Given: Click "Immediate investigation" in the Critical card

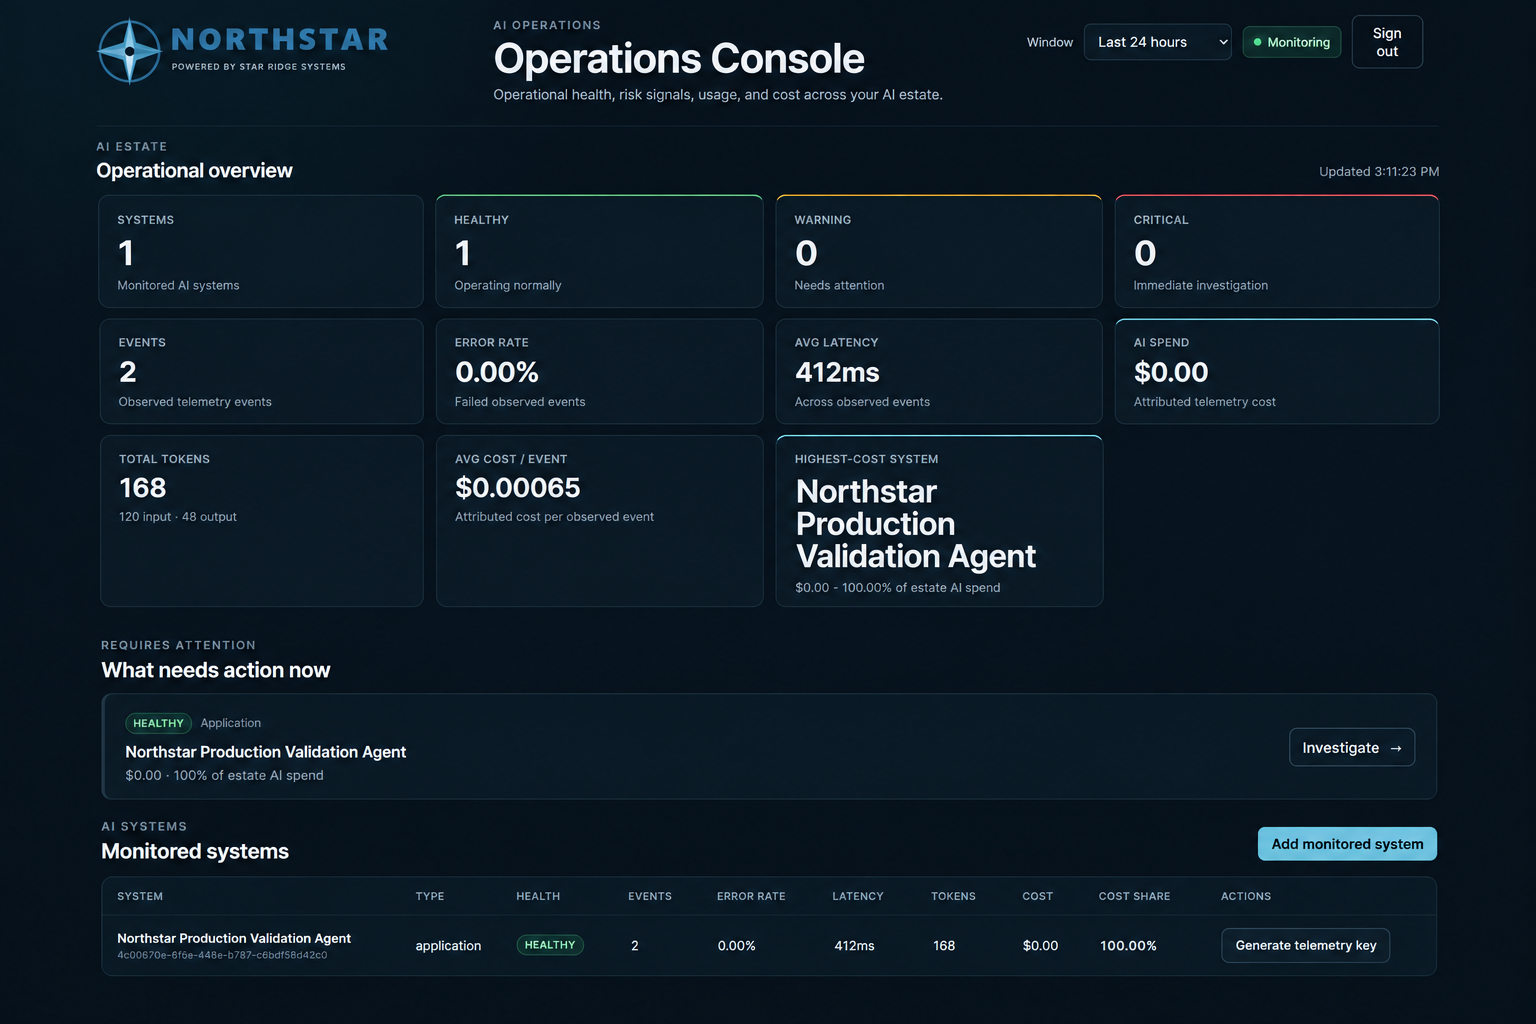Looking at the screenshot, I should coord(1200,286).
